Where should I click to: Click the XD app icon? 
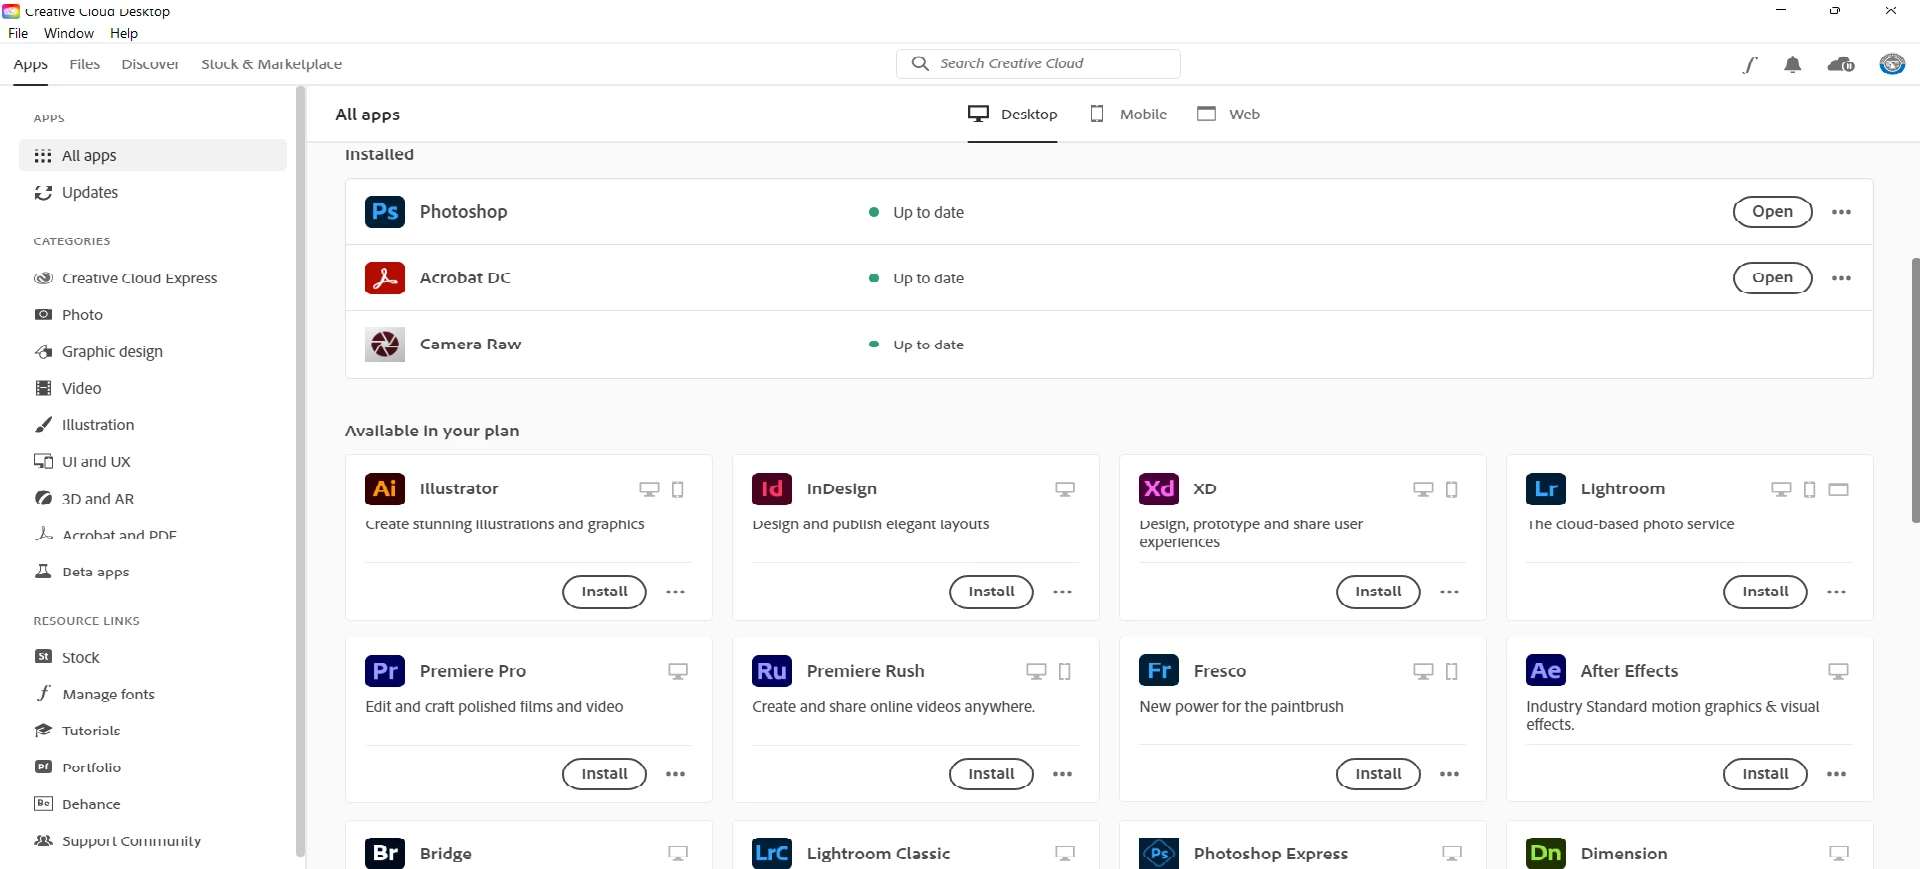pyautogui.click(x=1158, y=489)
